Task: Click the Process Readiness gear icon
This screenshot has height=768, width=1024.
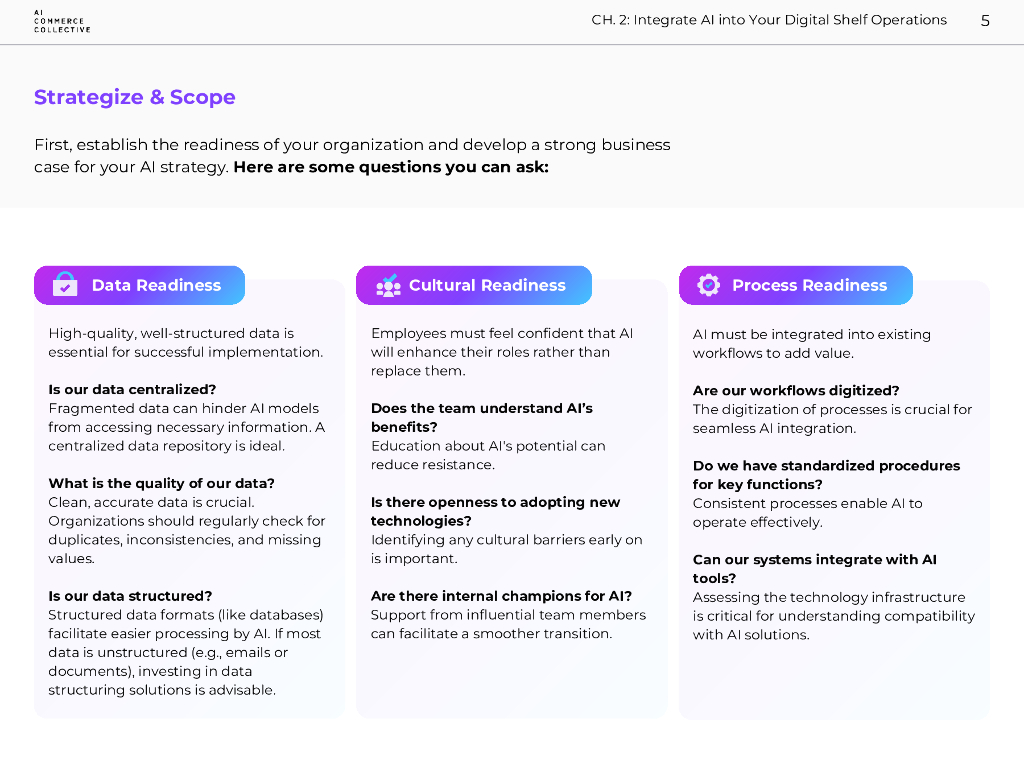Action: point(709,285)
